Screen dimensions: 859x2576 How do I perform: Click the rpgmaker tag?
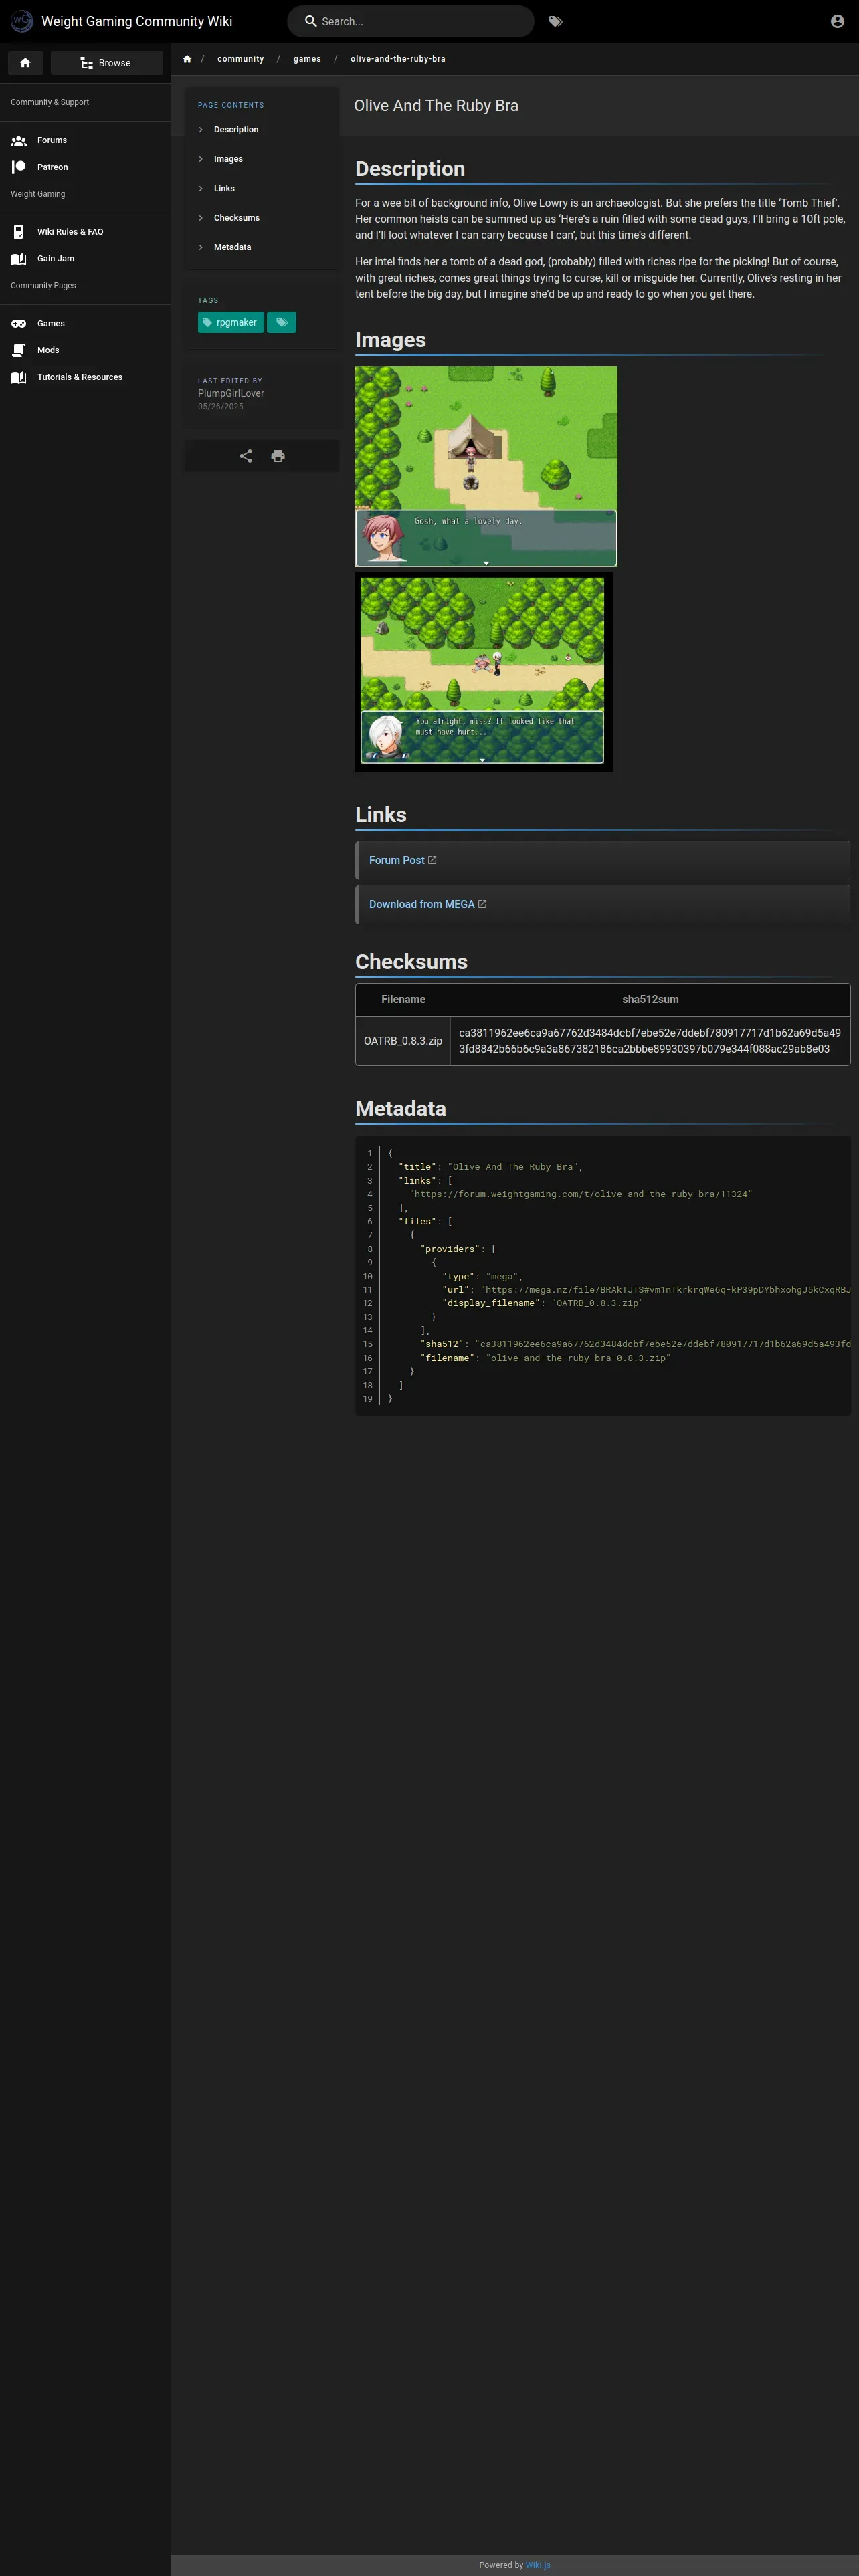(x=231, y=322)
